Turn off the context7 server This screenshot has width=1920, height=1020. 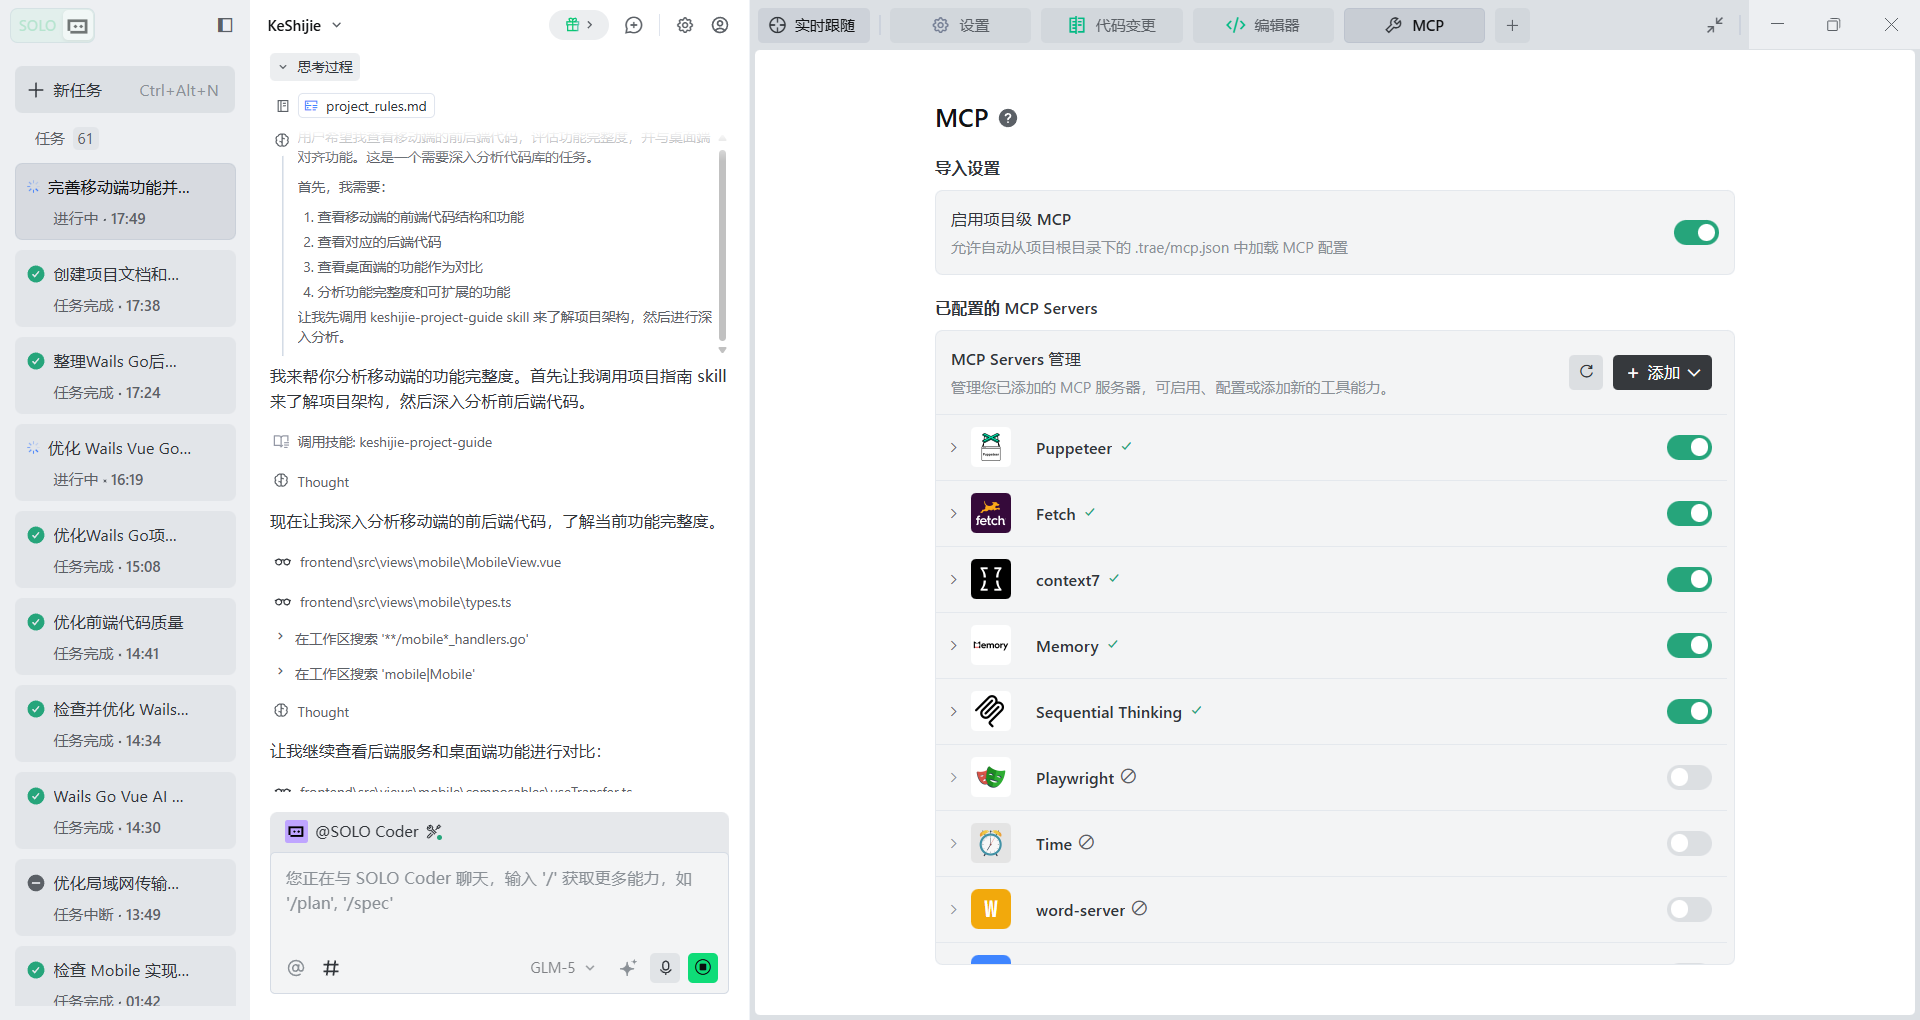pos(1689,579)
